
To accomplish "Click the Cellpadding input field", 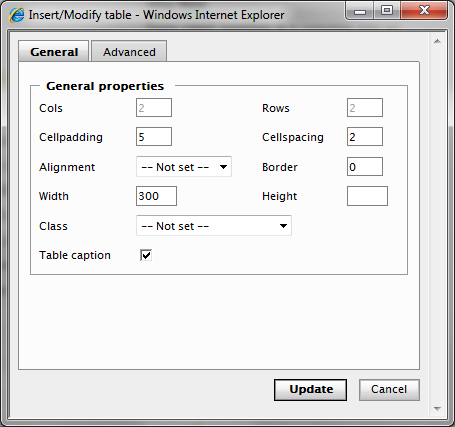I will [x=154, y=137].
